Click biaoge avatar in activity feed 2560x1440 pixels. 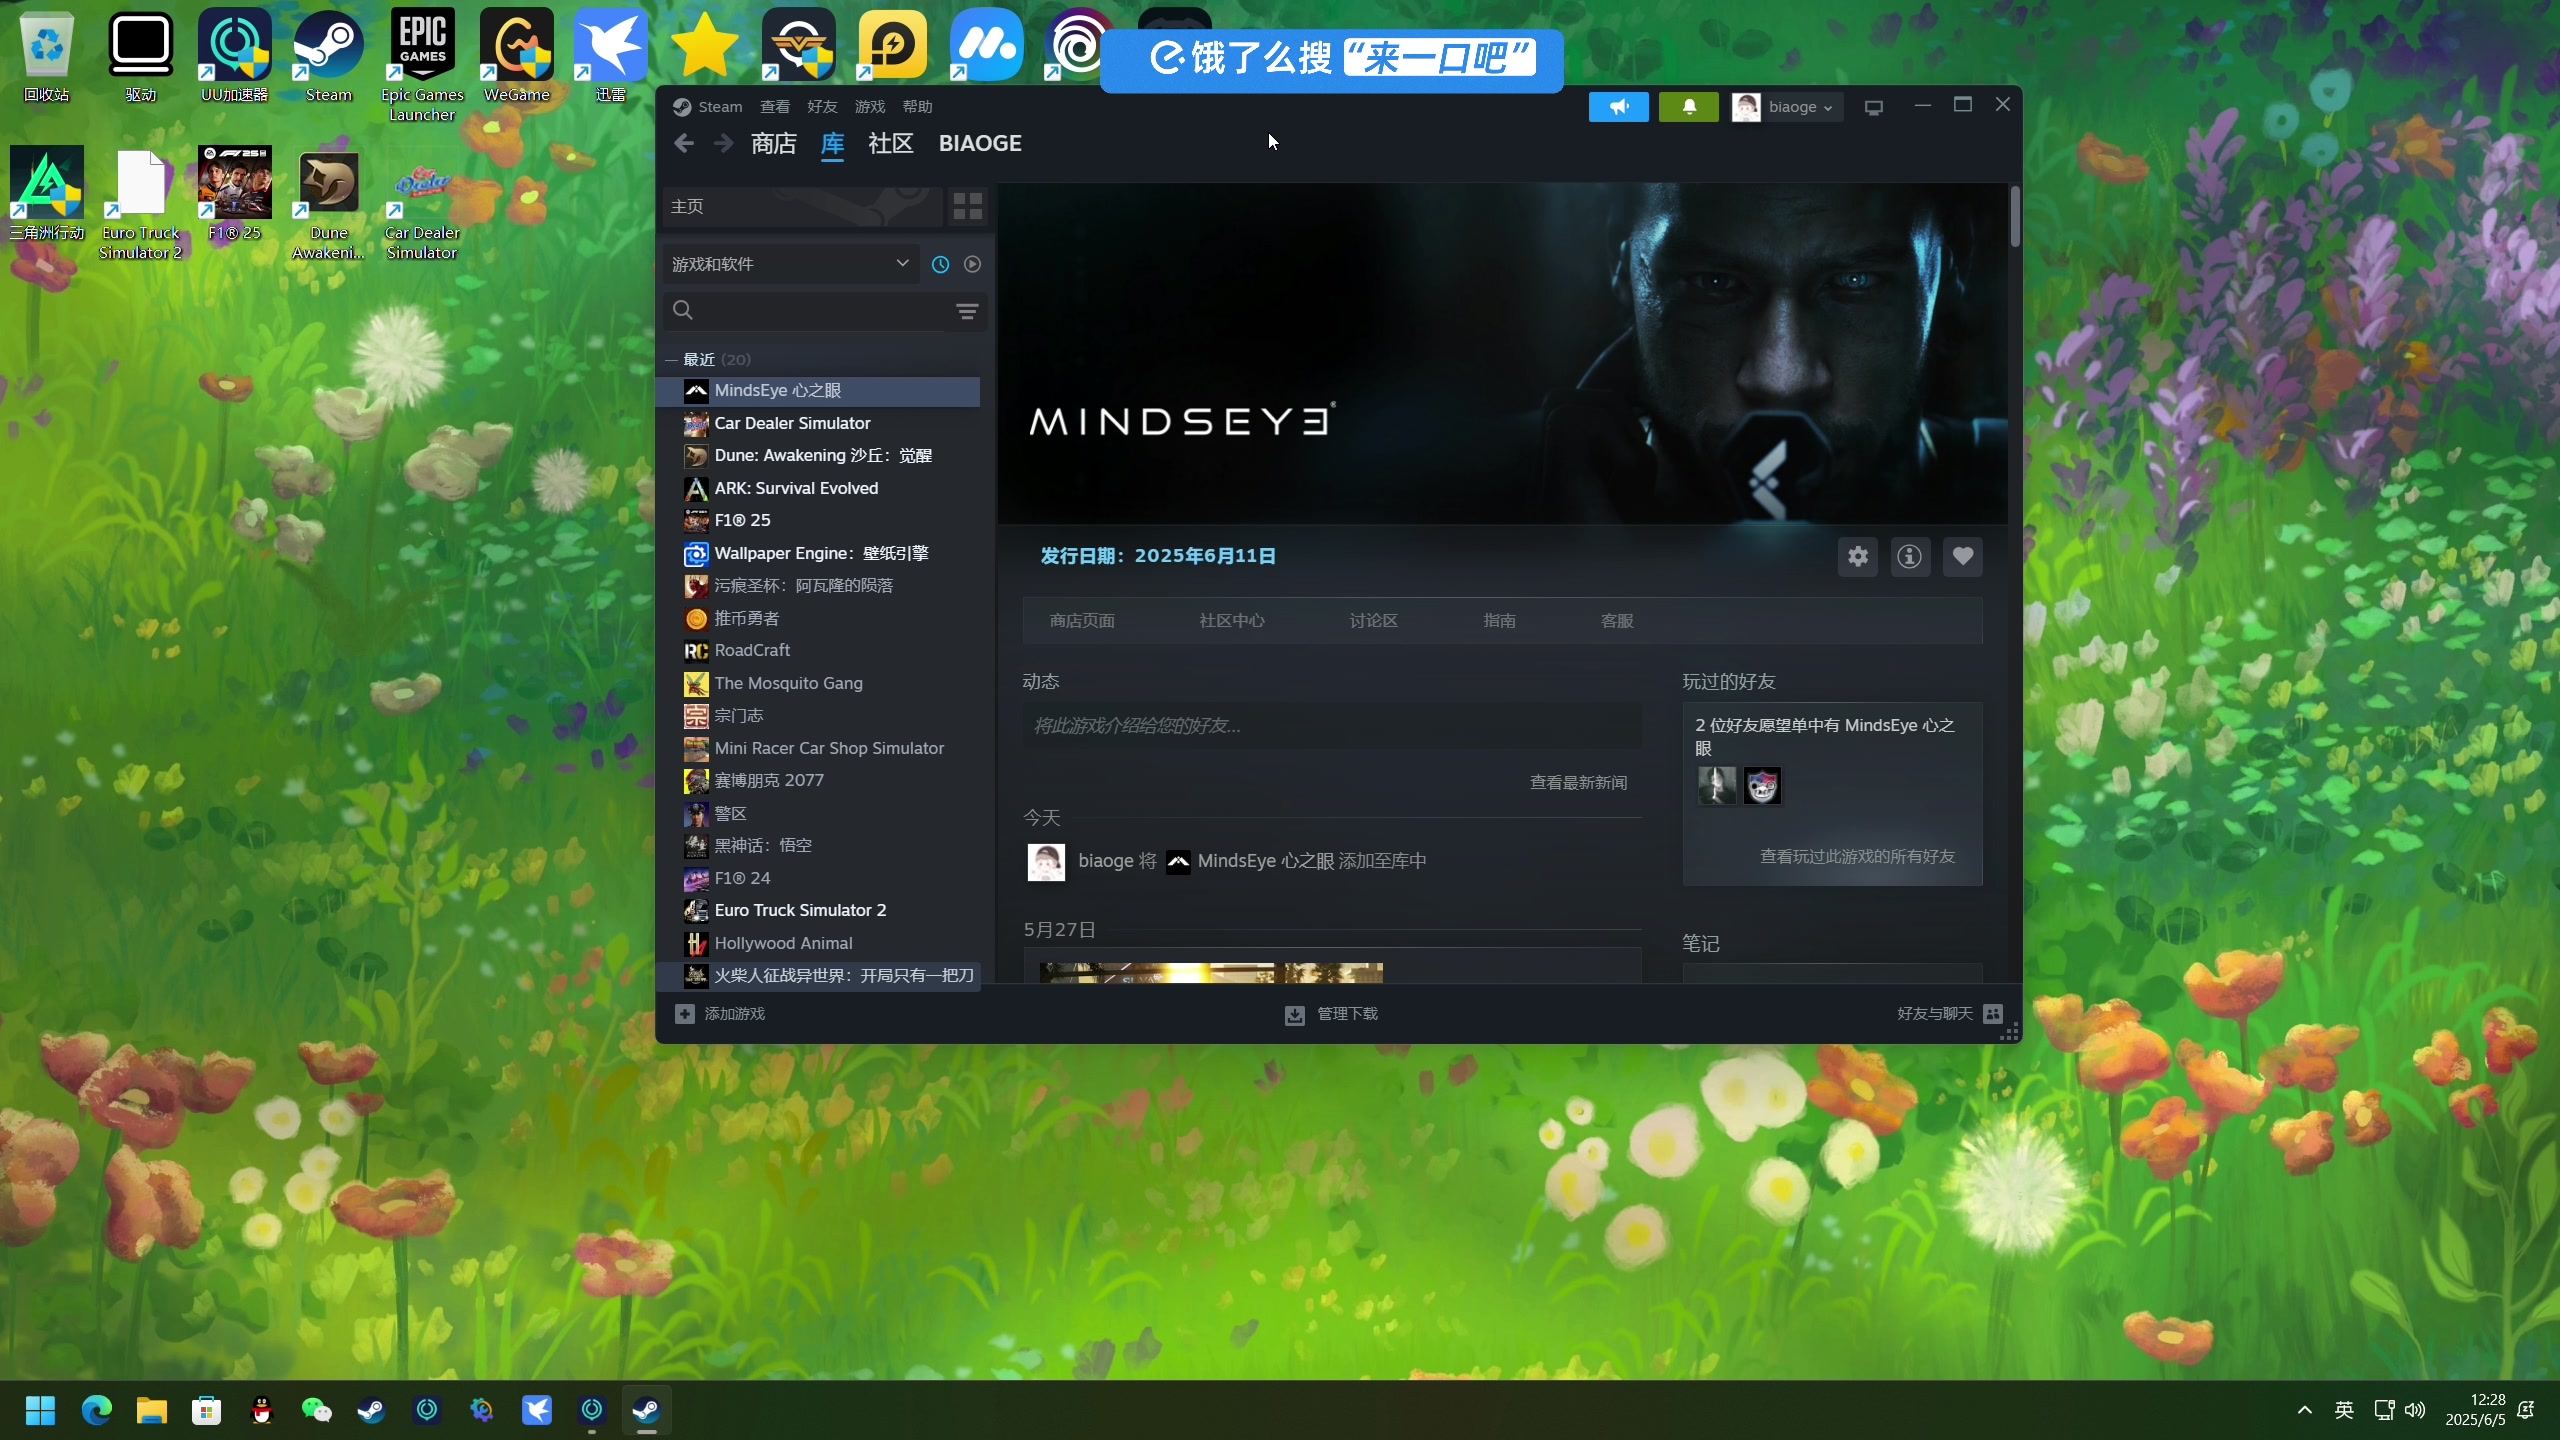[x=1046, y=862]
